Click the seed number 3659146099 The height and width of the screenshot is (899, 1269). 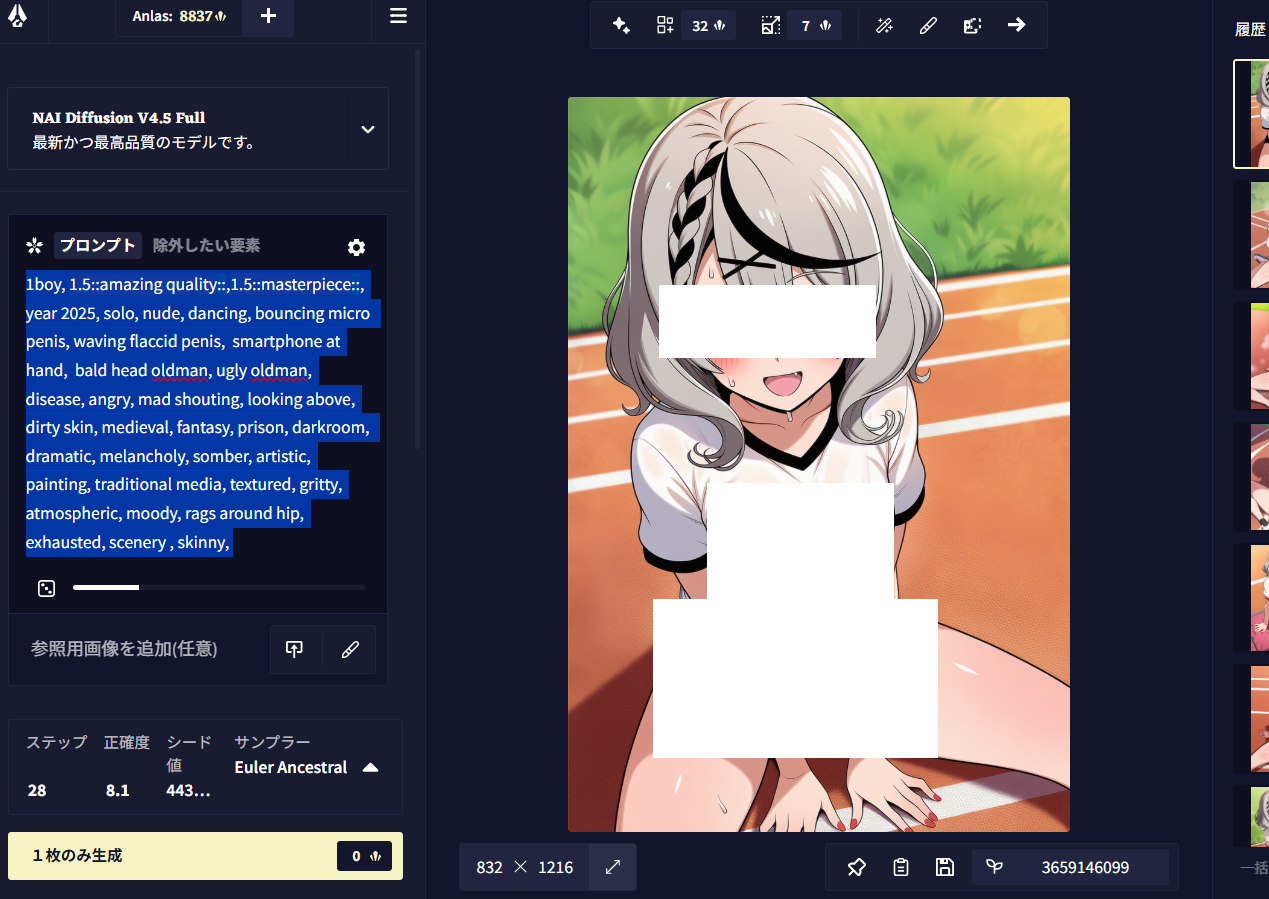pos(1085,867)
